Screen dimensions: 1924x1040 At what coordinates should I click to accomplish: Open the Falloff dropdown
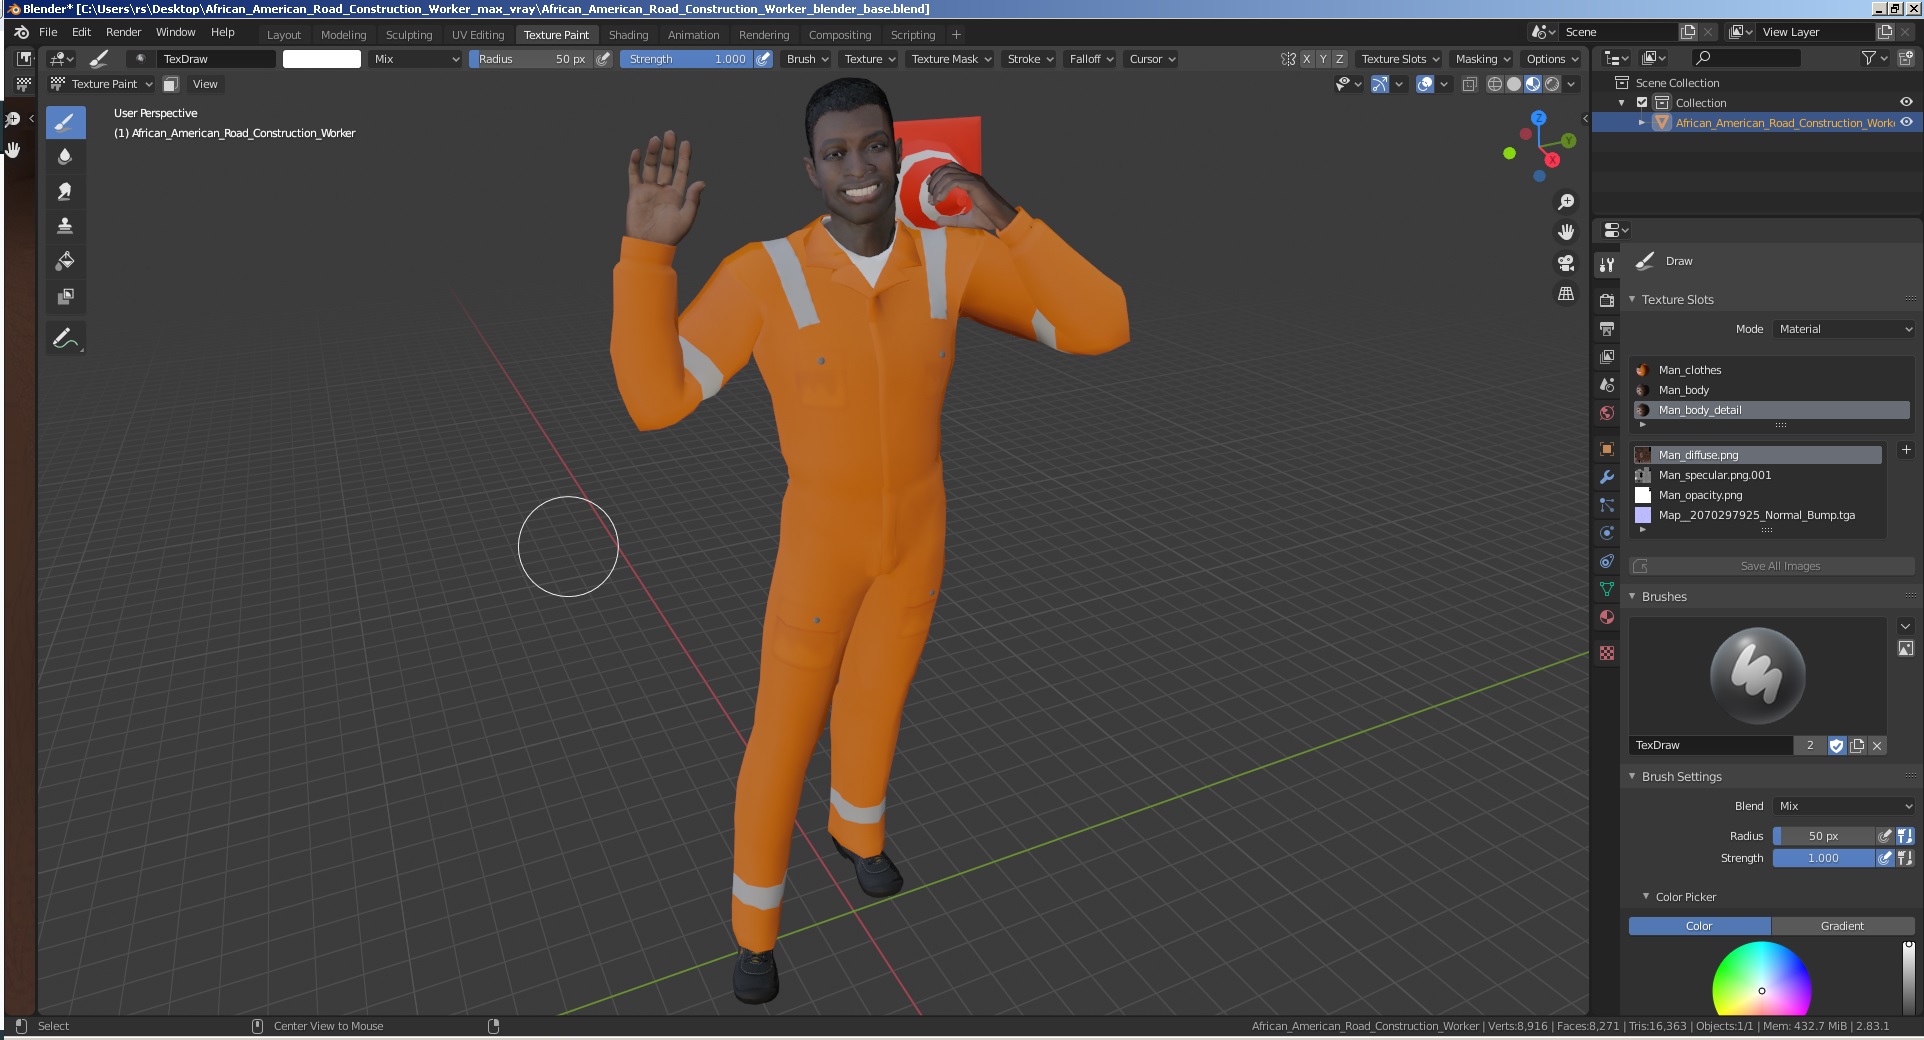1091,59
